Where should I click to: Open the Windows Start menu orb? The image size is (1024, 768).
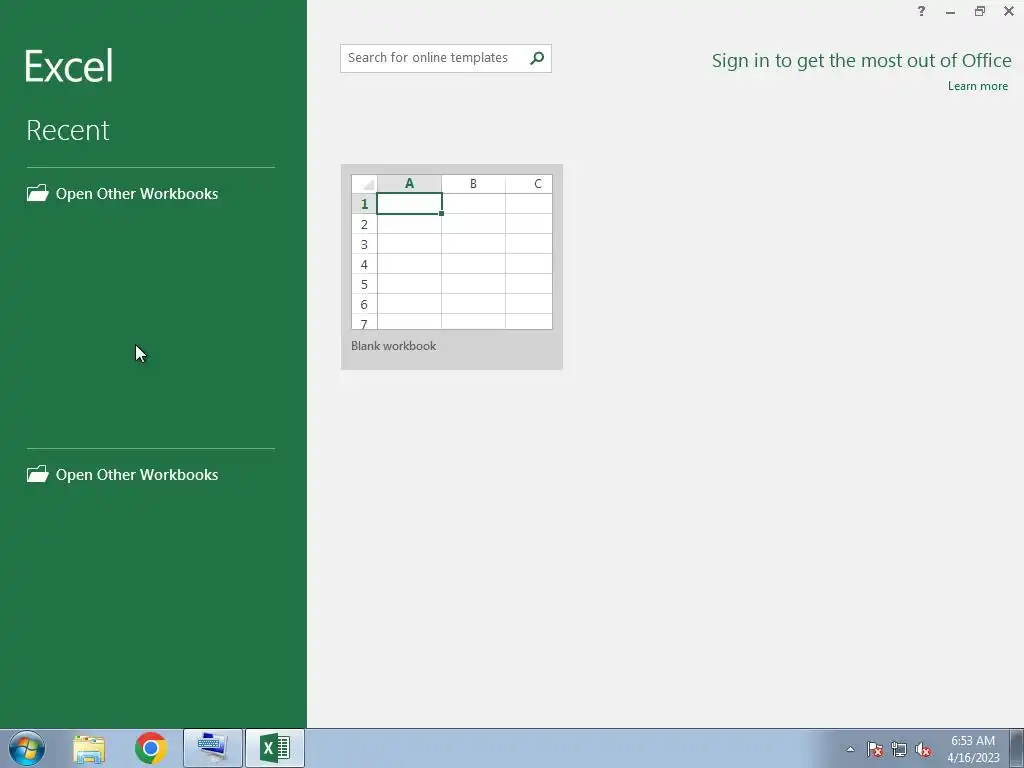(x=27, y=748)
